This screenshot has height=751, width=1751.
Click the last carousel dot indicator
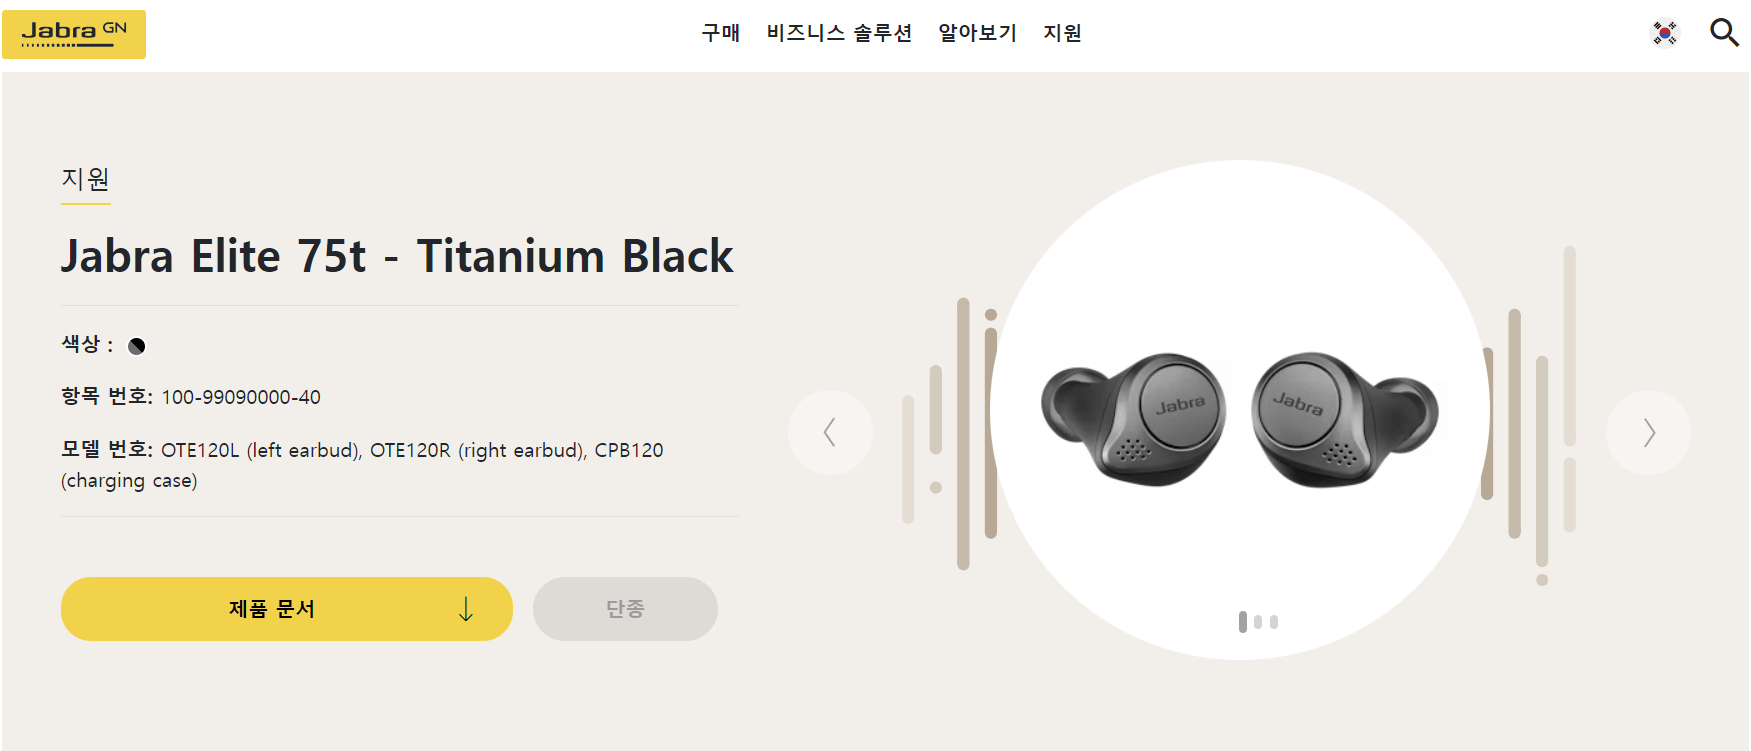pyautogui.click(x=1273, y=622)
